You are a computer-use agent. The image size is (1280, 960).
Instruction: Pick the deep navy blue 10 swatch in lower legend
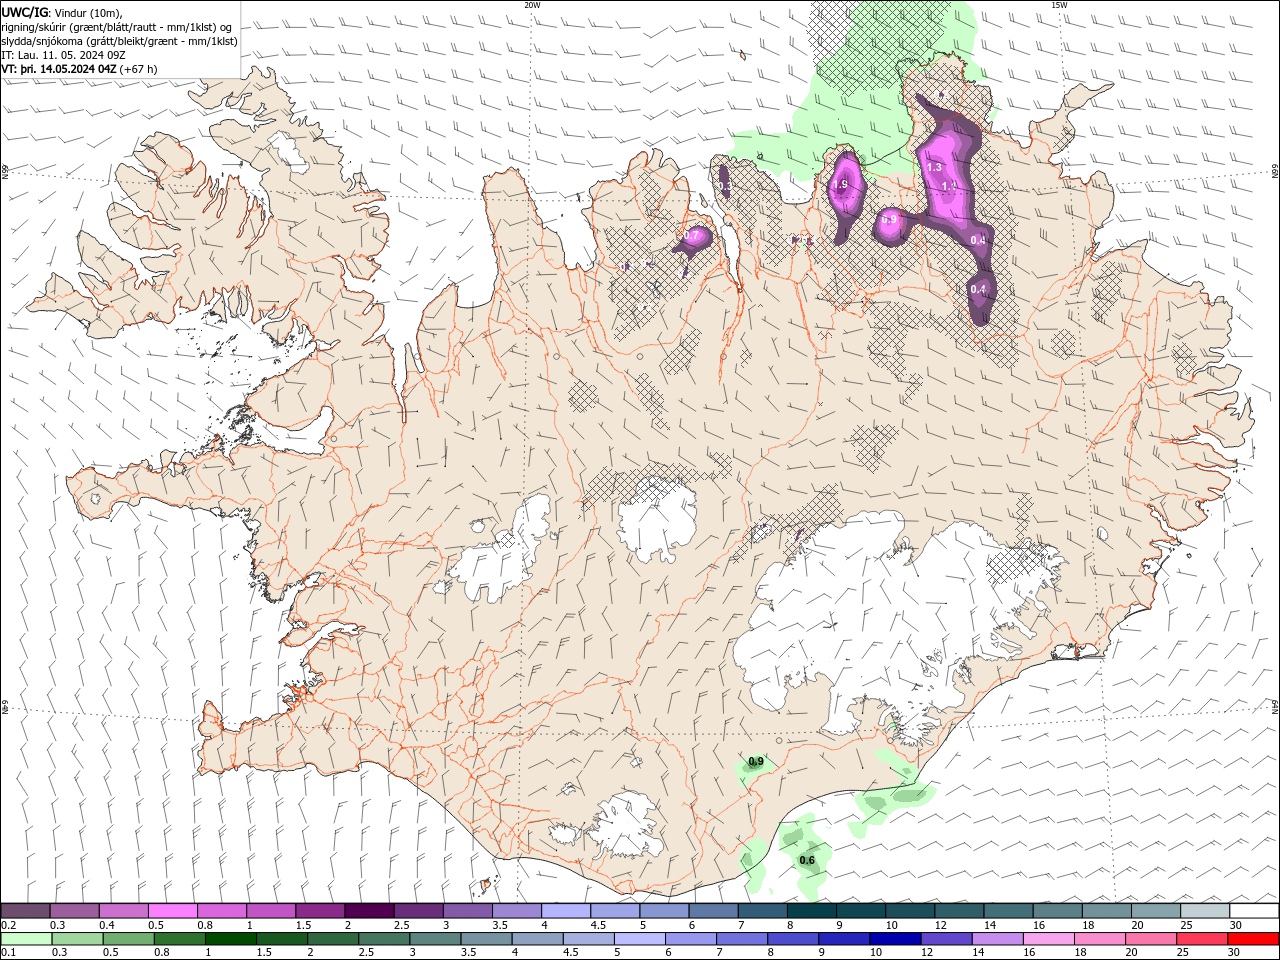click(x=894, y=939)
